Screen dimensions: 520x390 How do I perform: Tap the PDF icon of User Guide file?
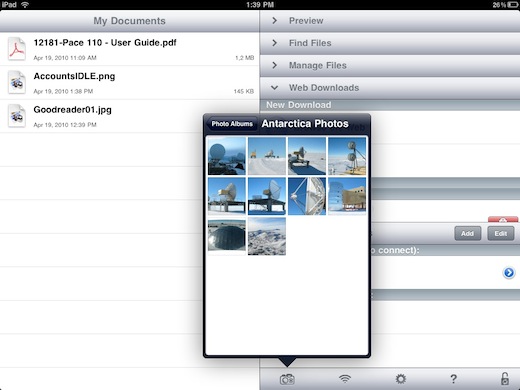tap(17, 49)
